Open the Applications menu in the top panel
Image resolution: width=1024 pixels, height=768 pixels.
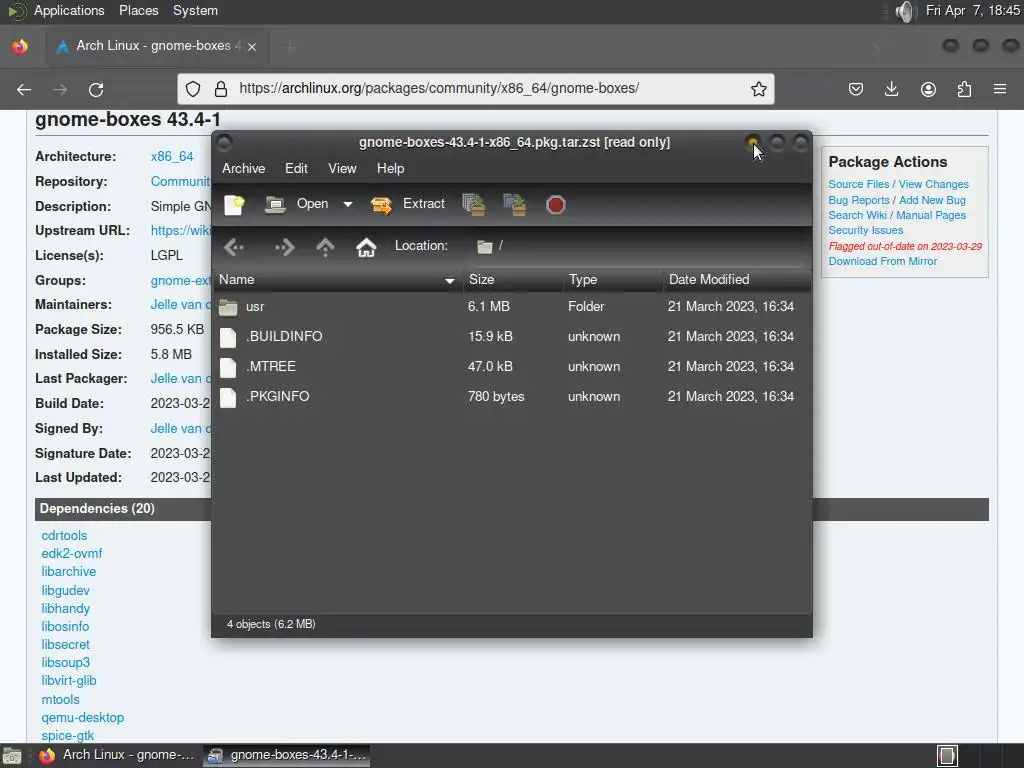69,10
